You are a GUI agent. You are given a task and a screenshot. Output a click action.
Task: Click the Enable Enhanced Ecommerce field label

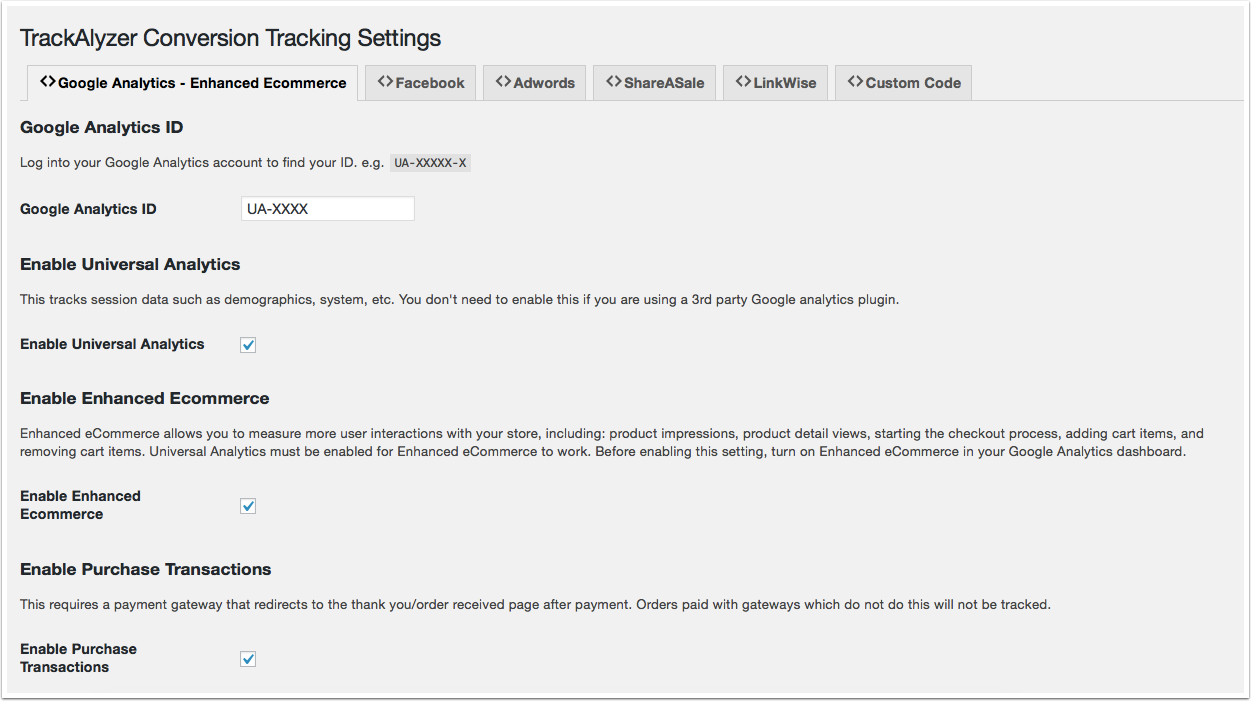point(80,505)
